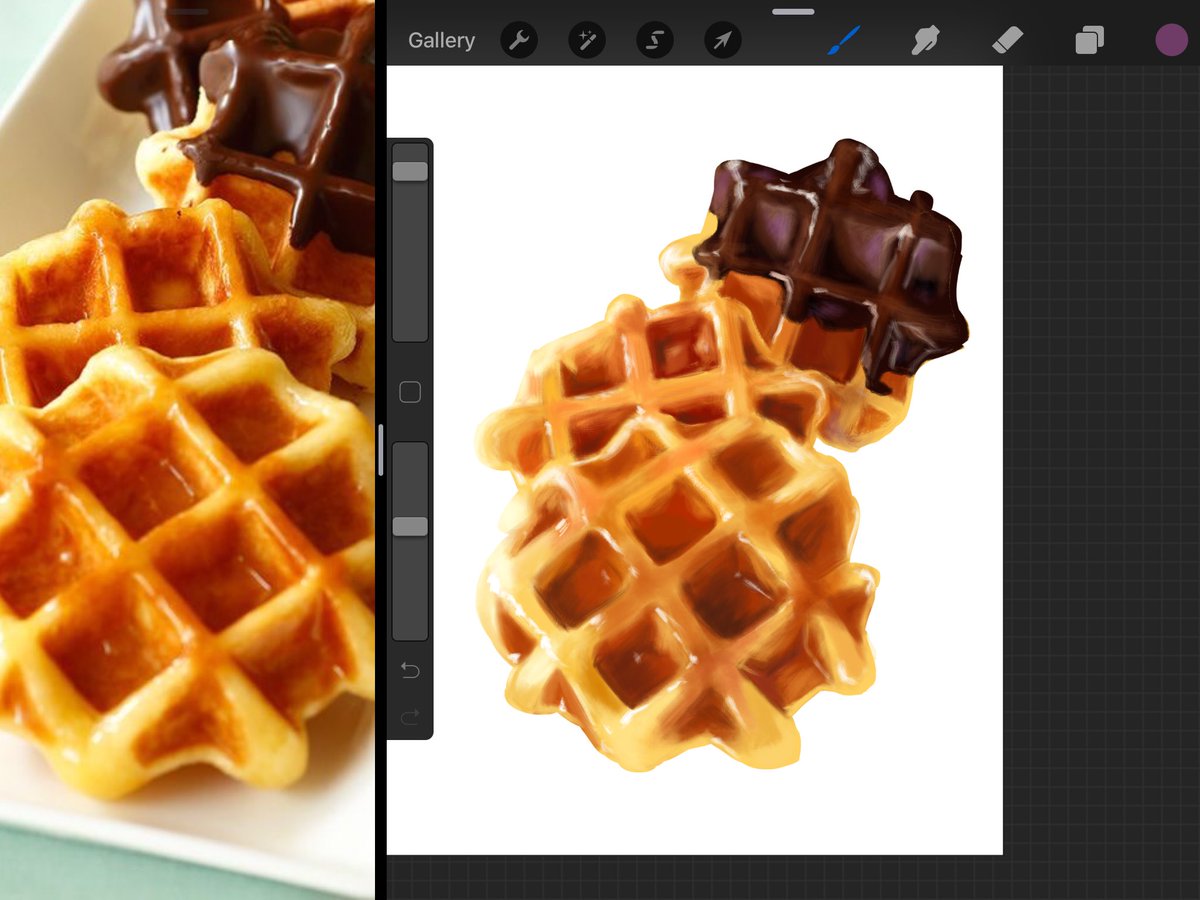Click the brush size slider handle
Screen dimensions: 1200x900
pyautogui.click(x=410, y=171)
